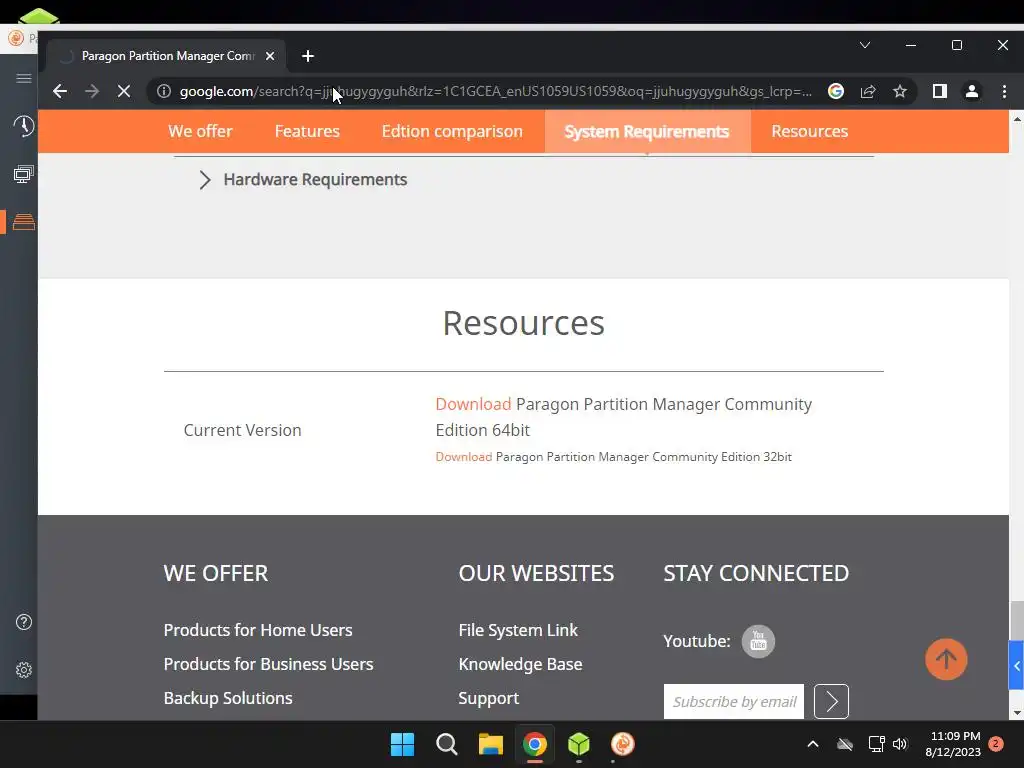Open File System Link website

pos(518,630)
